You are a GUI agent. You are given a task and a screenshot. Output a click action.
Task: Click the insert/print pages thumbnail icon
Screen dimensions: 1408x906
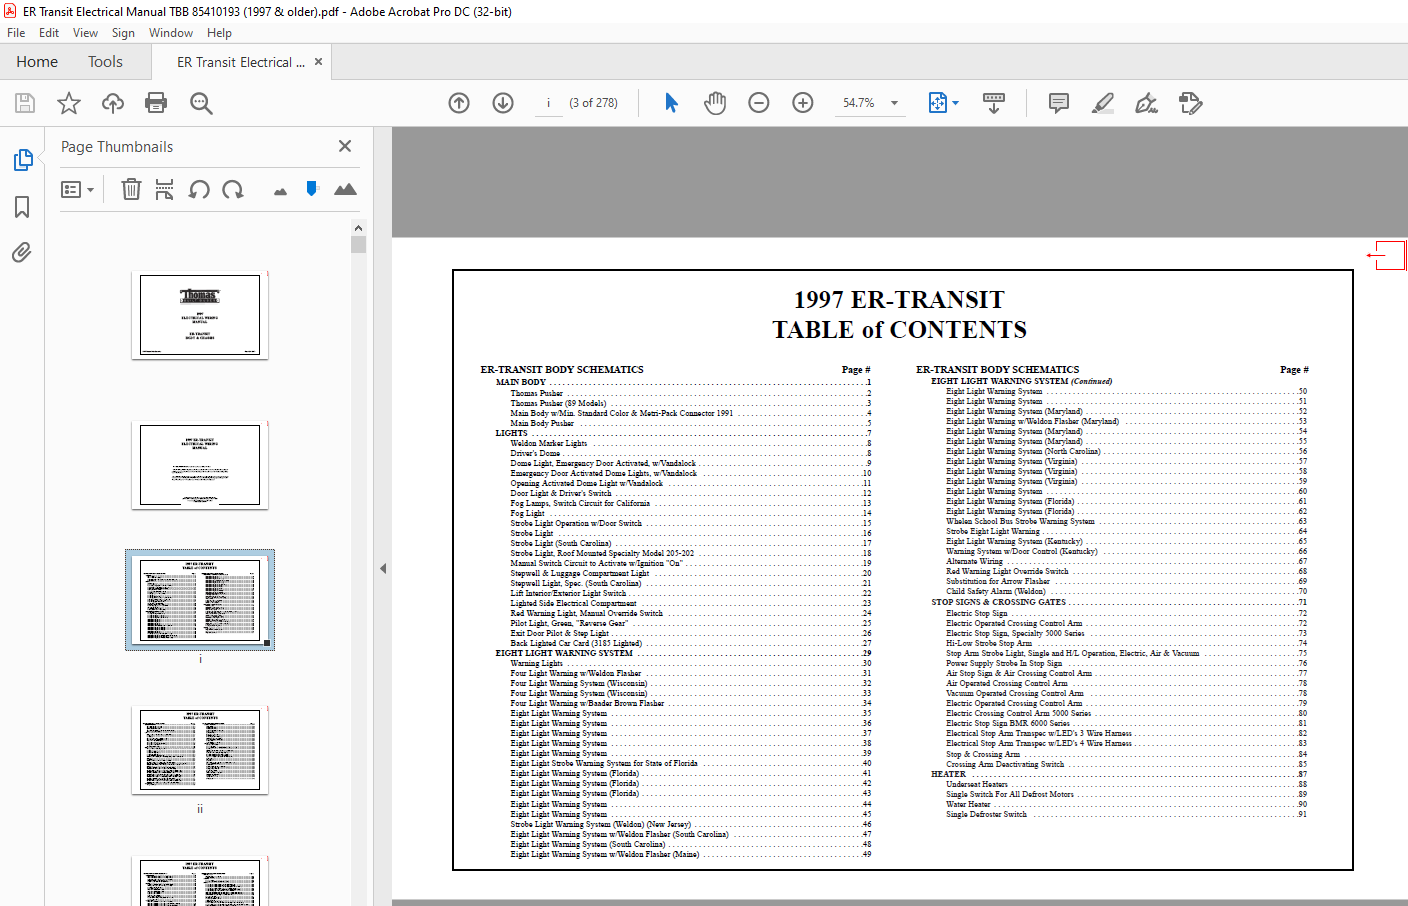coord(165,189)
